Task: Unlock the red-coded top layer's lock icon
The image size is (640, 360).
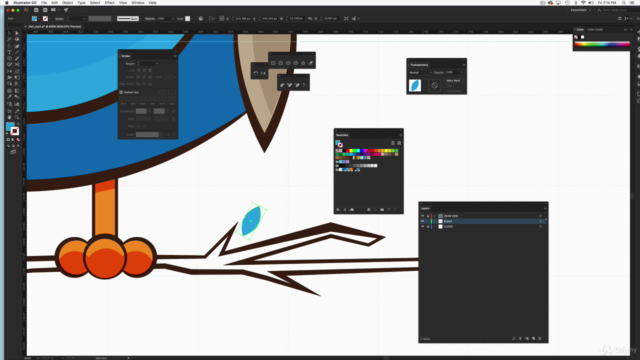Action: [x=428, y=216]
